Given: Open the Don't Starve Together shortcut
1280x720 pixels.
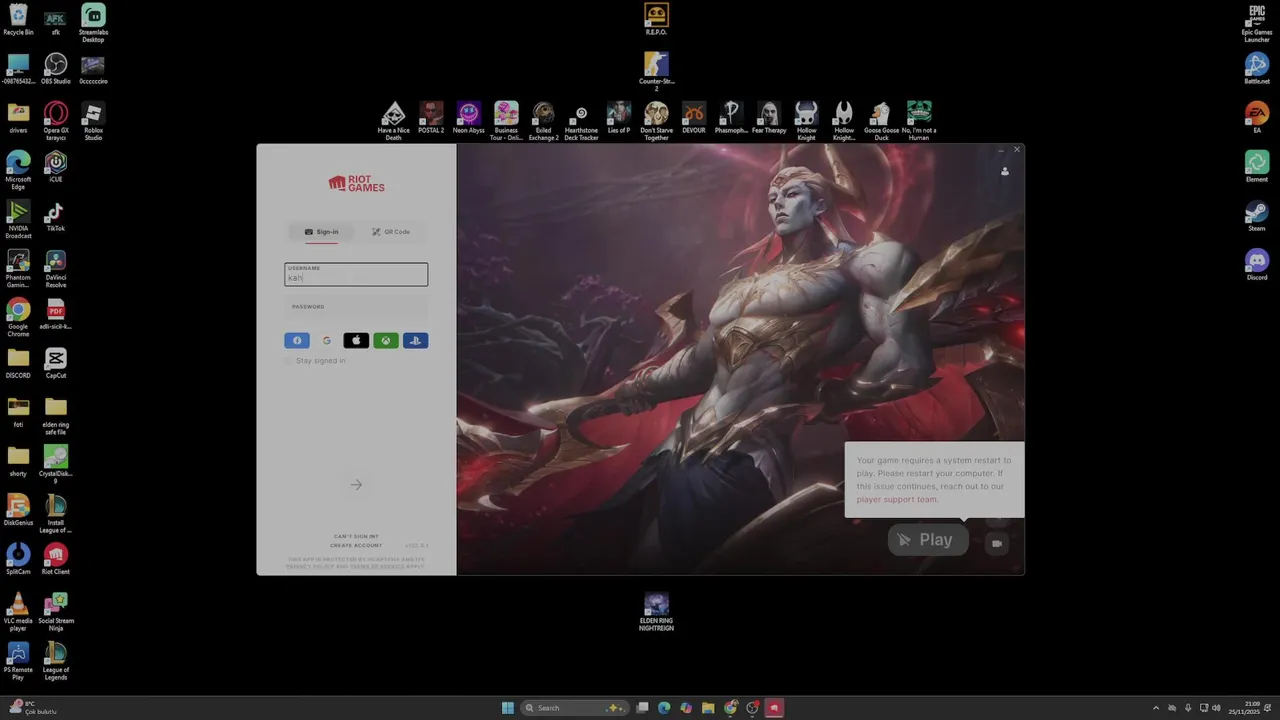Looking at the screenshot, I should (656, 121).
